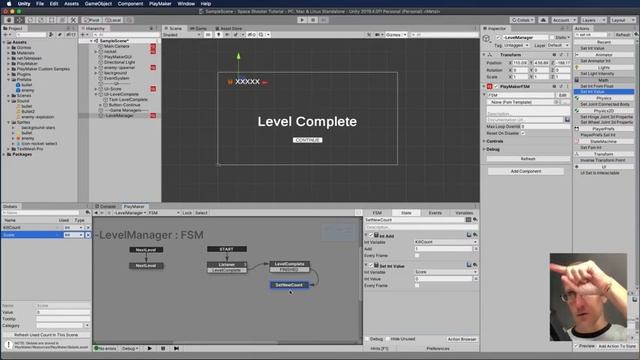This screenshot has width=640, height=360.
Task: Open the Events tab in PlayMaker
Action: (x=435, y=213)
